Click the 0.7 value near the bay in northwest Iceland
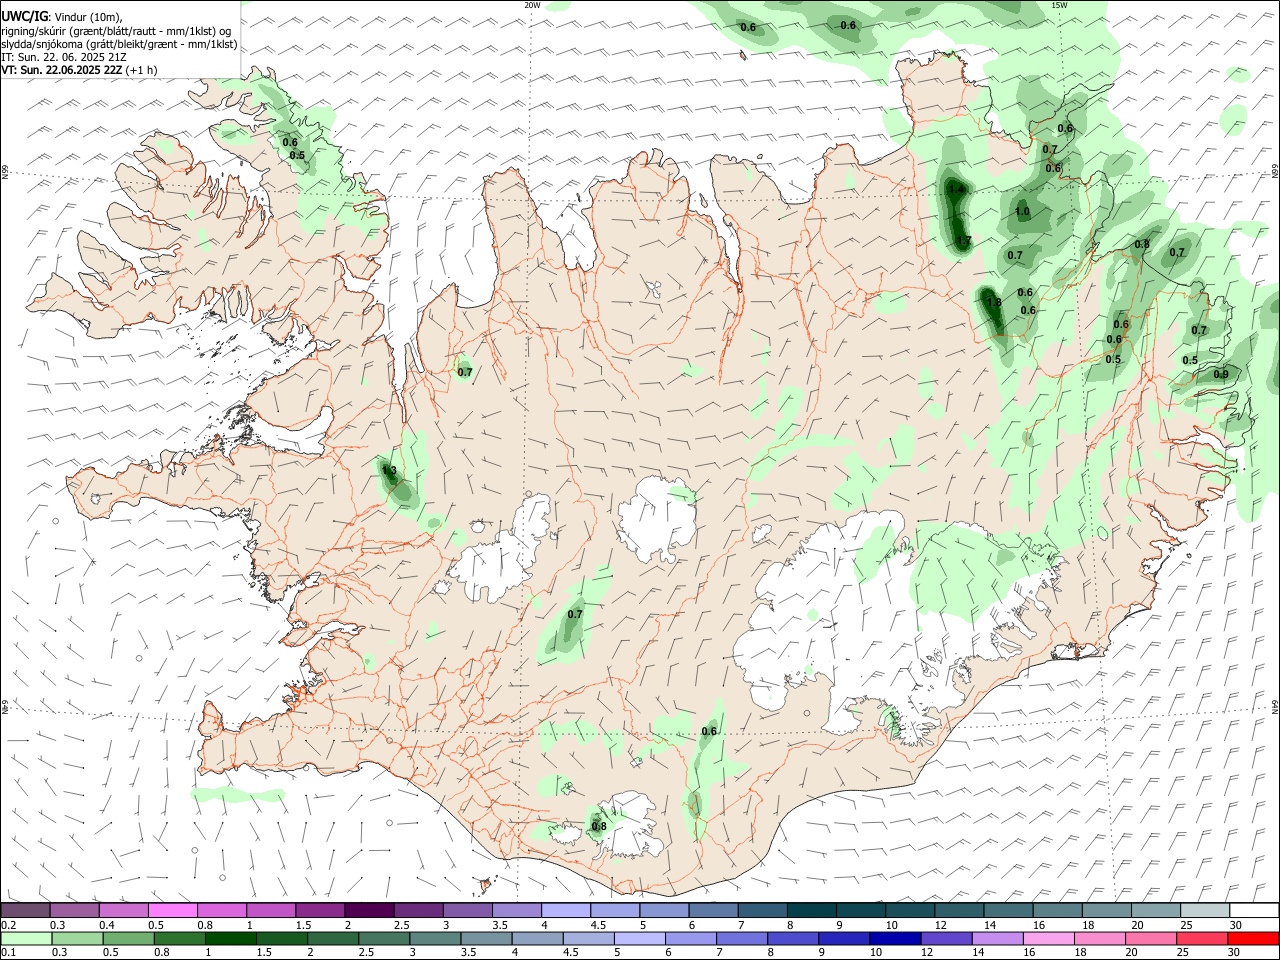Screen dimensions: 1280x960 [x=465, y=372]
